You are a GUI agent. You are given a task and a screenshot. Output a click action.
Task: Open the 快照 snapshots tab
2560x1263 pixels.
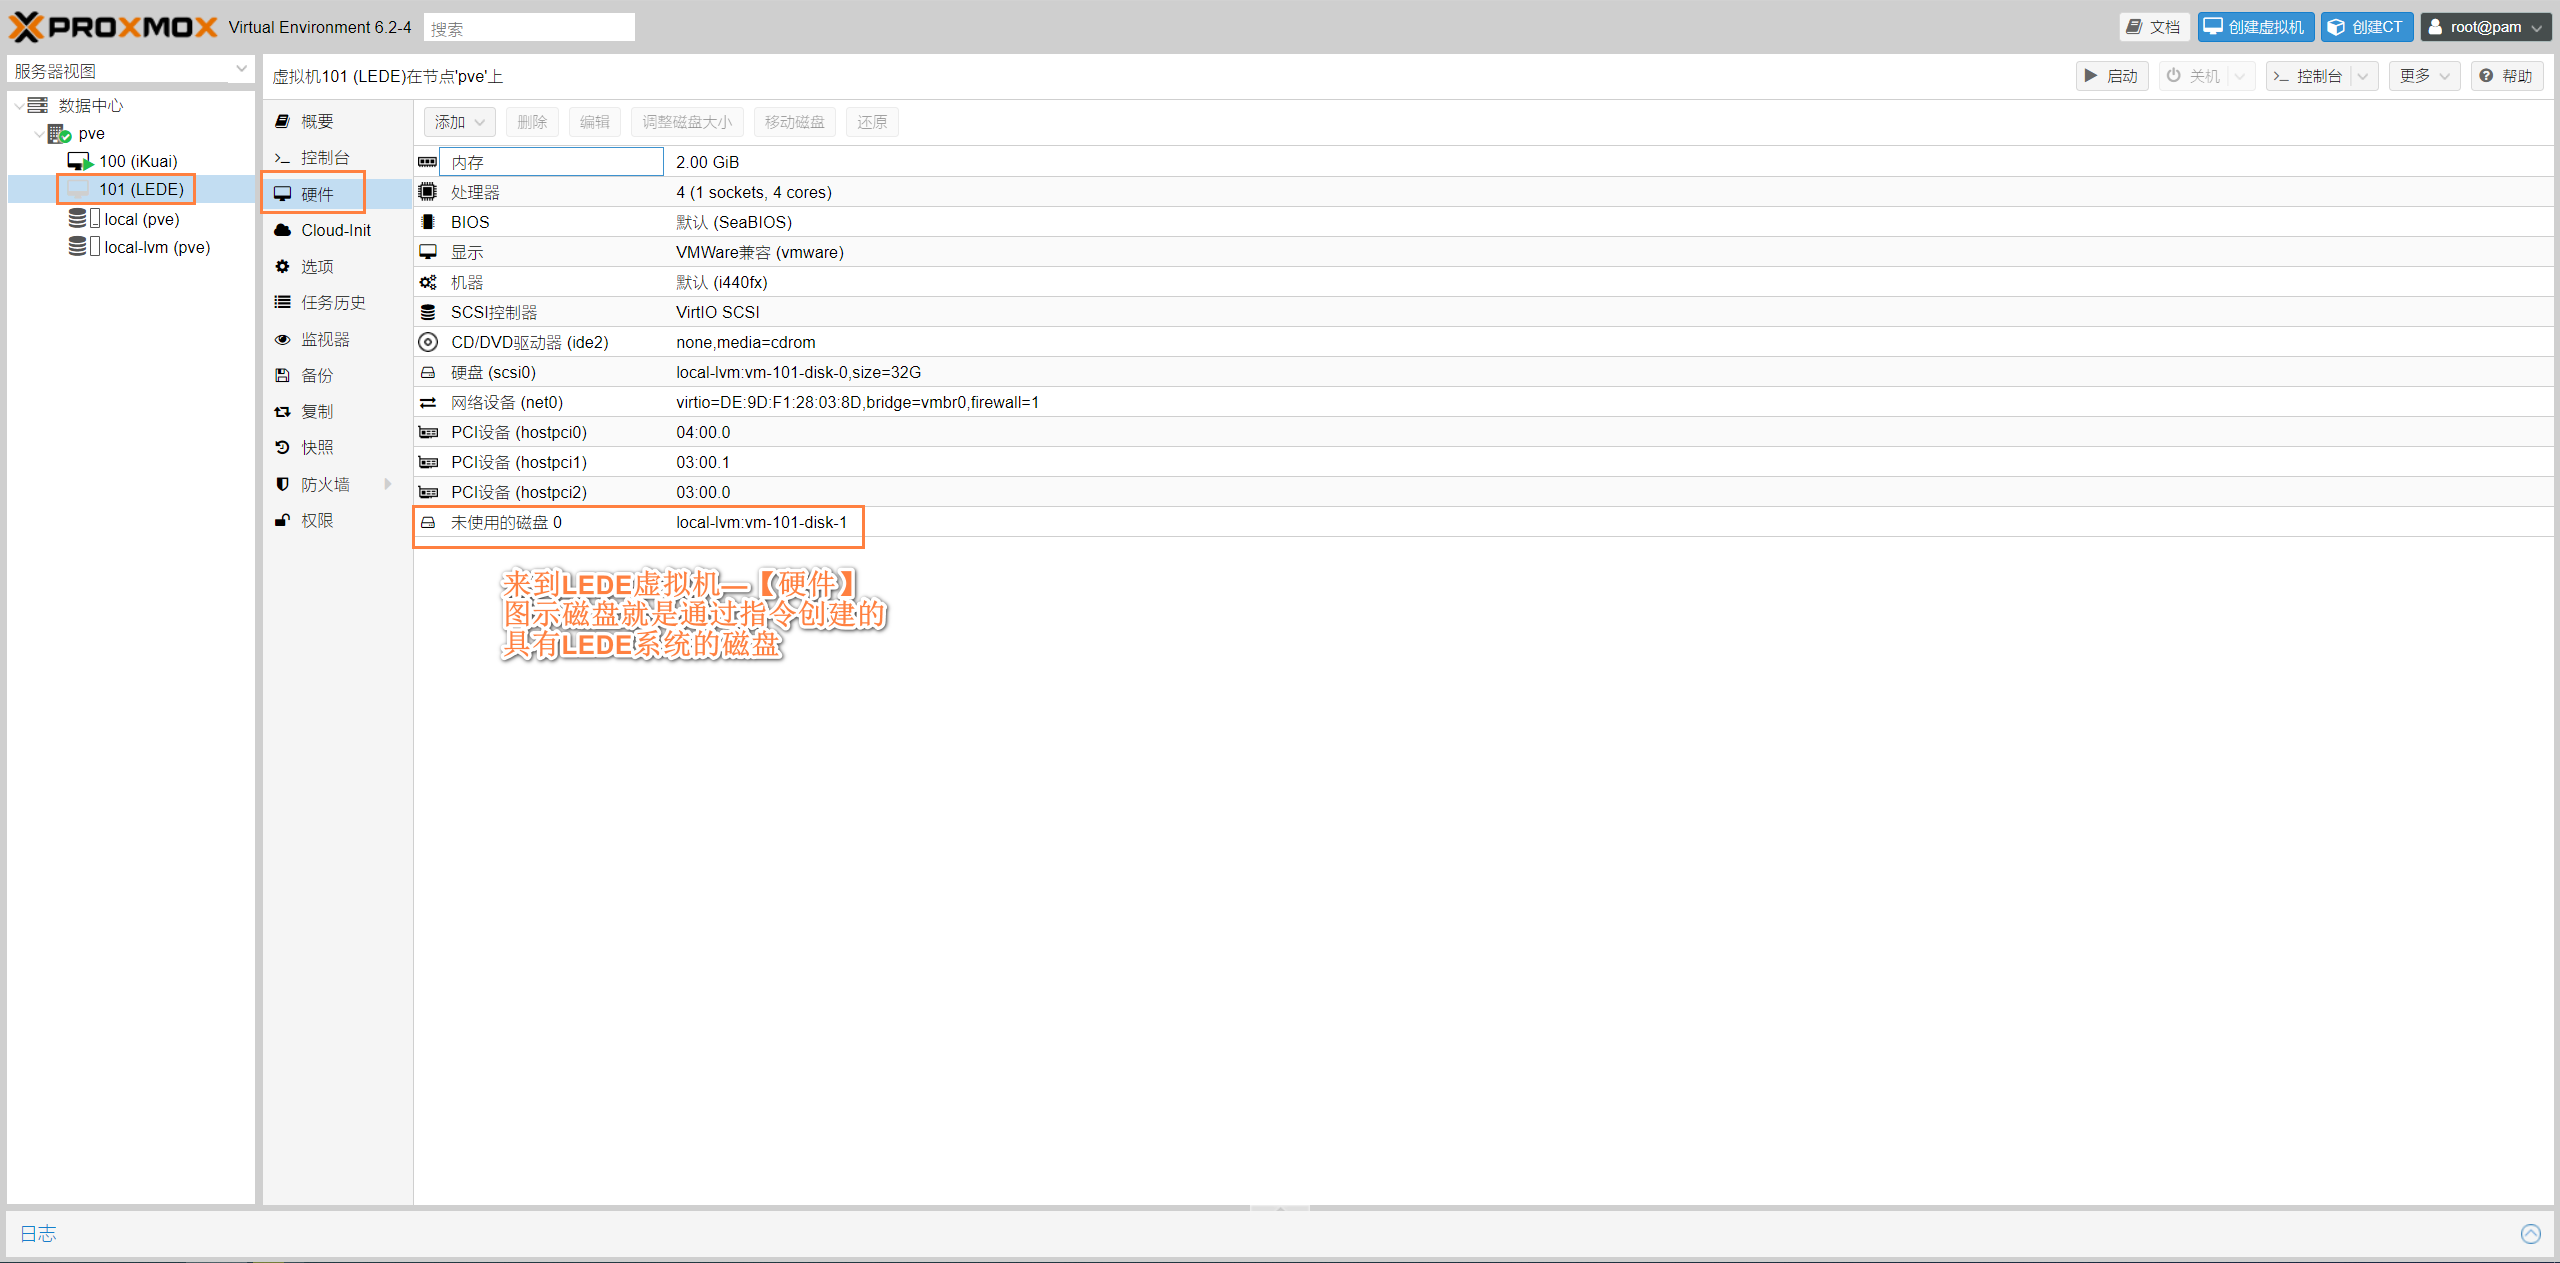tap(316, 447)
